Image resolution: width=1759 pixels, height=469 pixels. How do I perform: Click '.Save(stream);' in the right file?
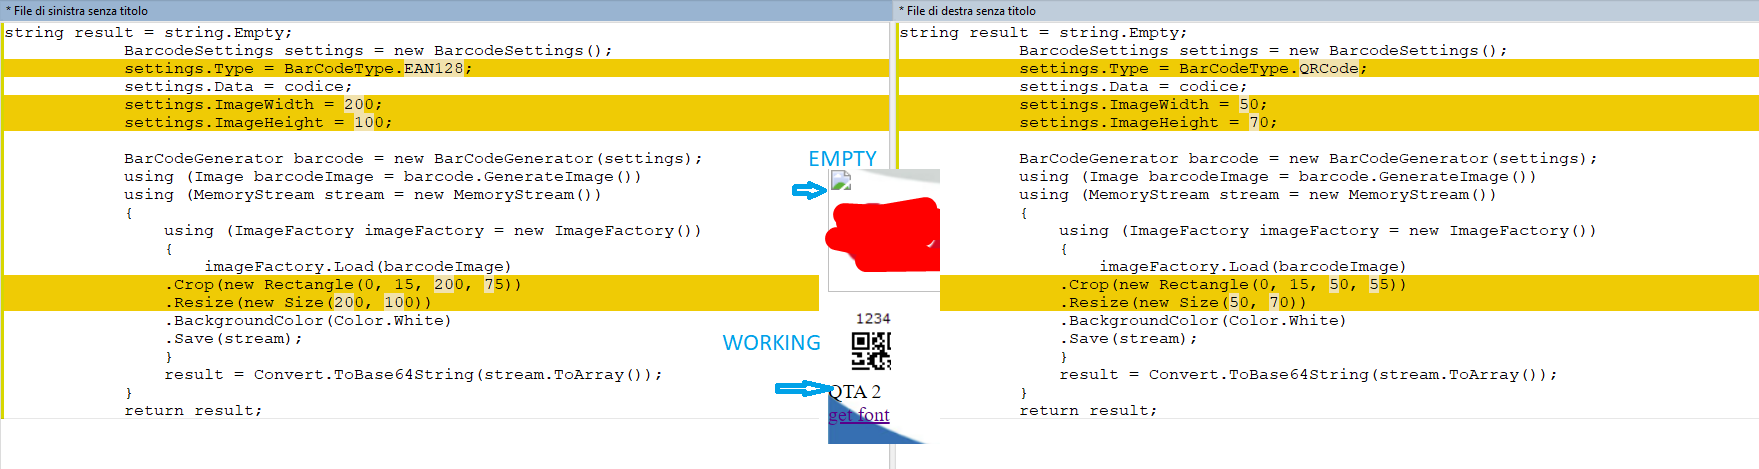pyautogui.click(x=1128, y=338)
